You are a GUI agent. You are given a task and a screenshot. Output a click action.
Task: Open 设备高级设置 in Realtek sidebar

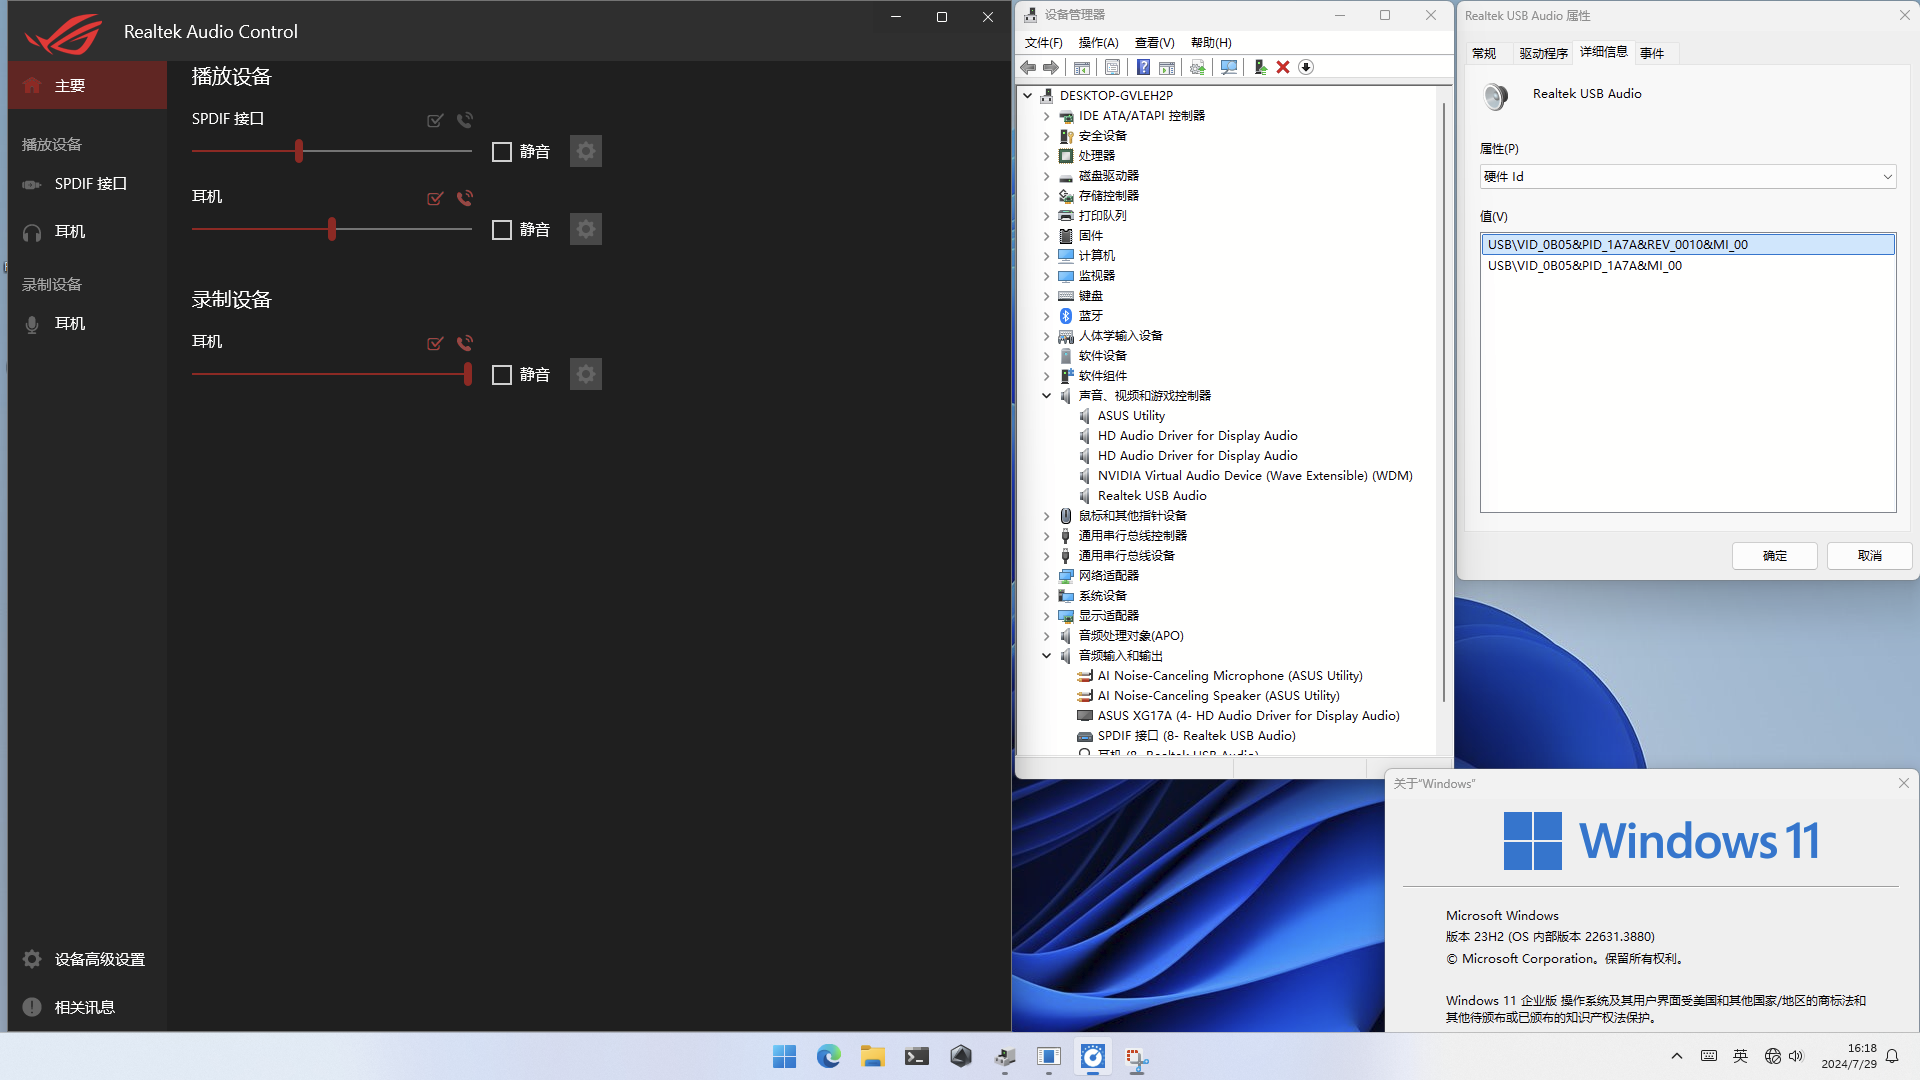97,958
